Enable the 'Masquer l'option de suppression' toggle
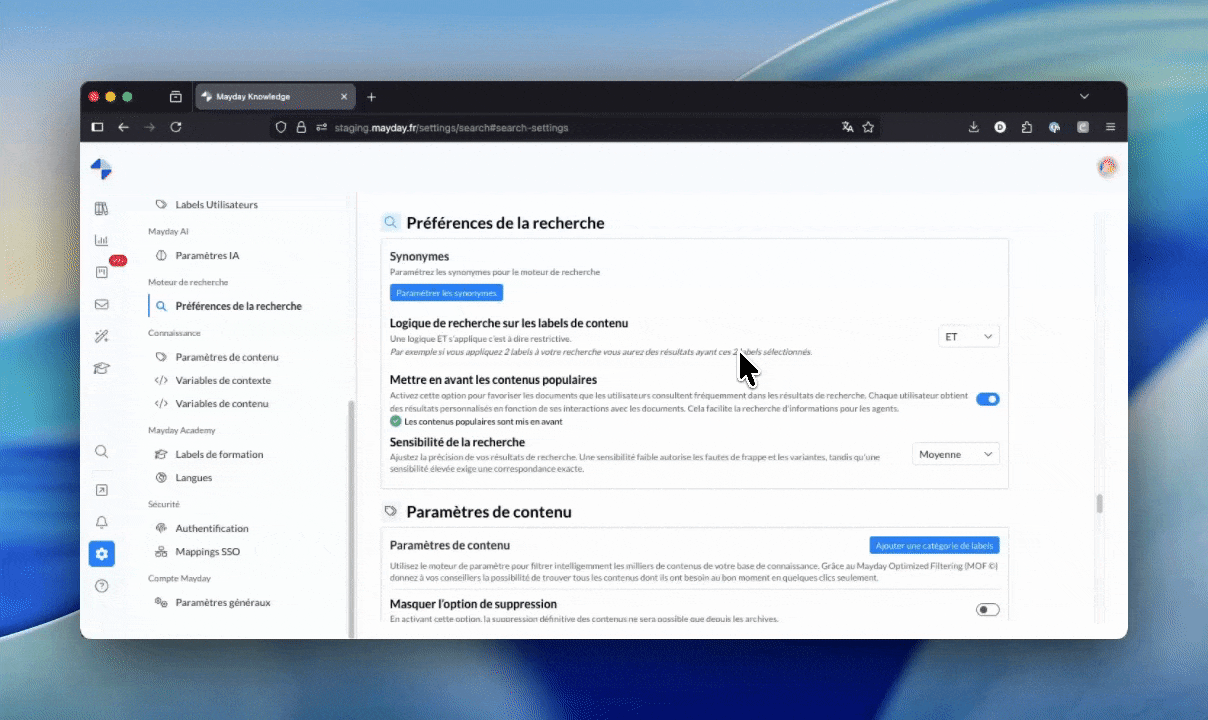The width and height of the screenshot is (1208, 720). pyautogui.click(x=987, y=610)
